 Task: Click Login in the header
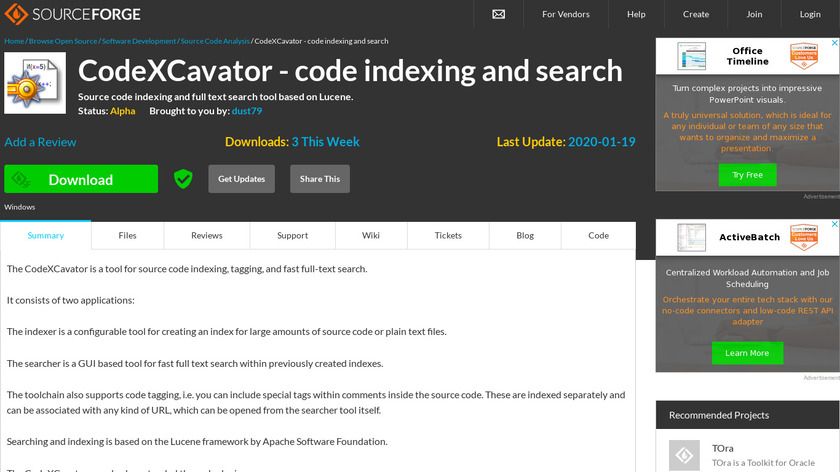pyautogui.click(x=810, y=14)
